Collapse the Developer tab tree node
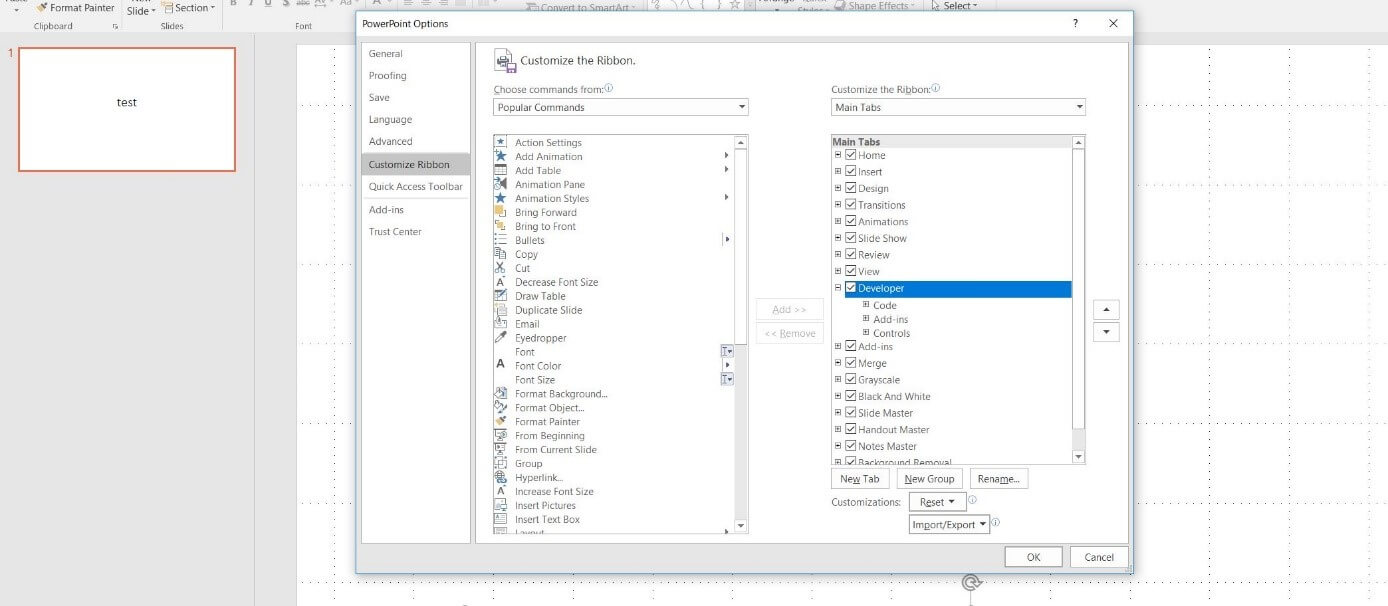The width and height of the screenshot is (1388, 606). [x=838, y=288]
